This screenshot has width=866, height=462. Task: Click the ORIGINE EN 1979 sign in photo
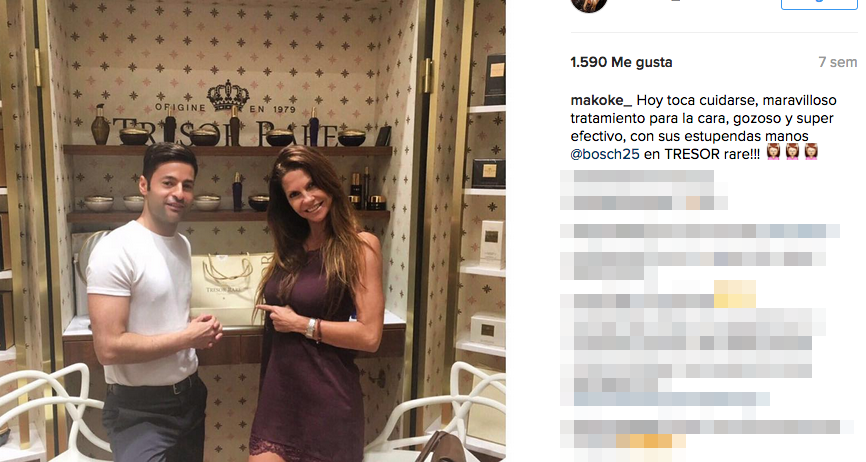click(225, 108)
